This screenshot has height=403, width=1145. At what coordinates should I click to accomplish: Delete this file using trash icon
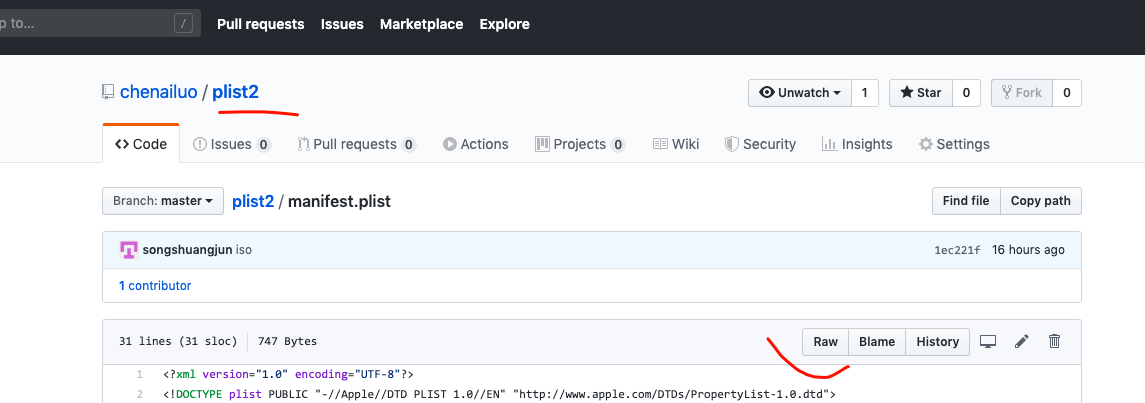[x=1054, y=342]
